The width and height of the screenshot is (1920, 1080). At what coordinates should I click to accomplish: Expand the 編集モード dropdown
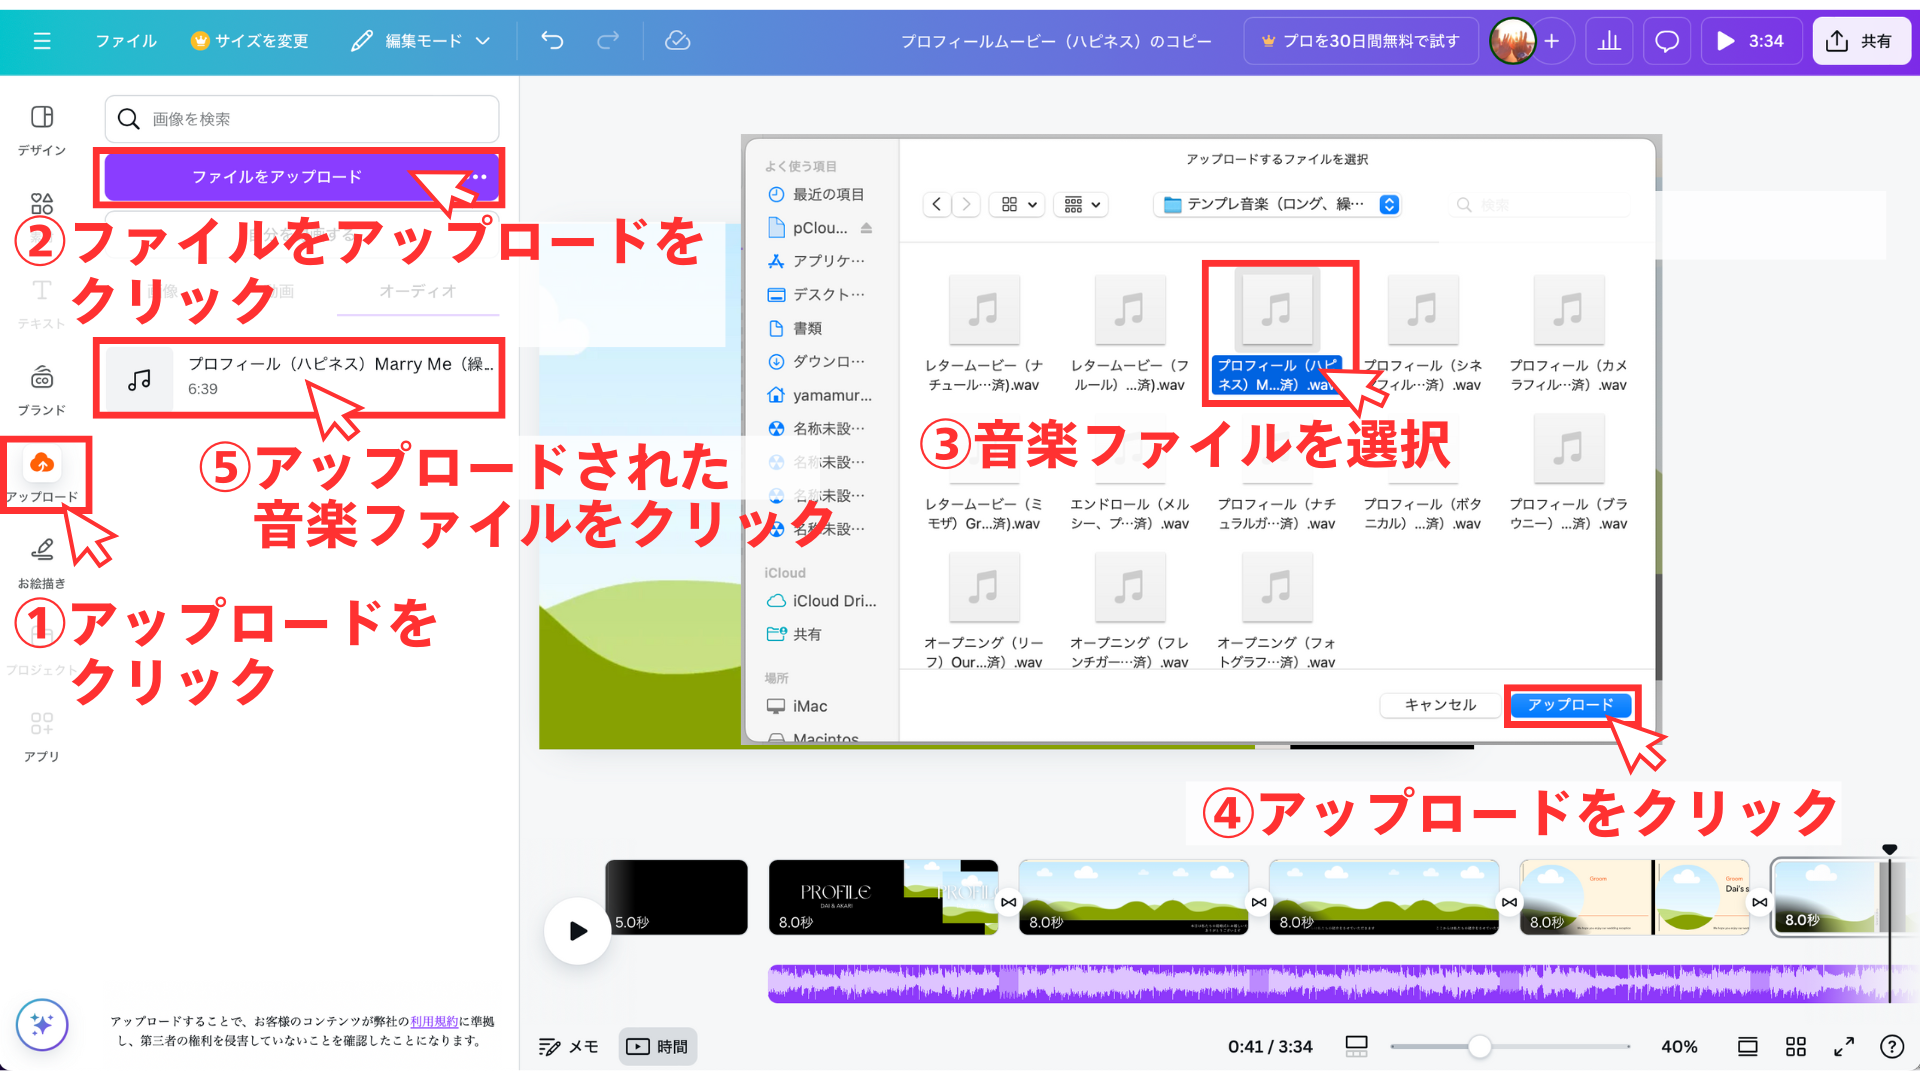pyautogui.click(x=420, y=41)
